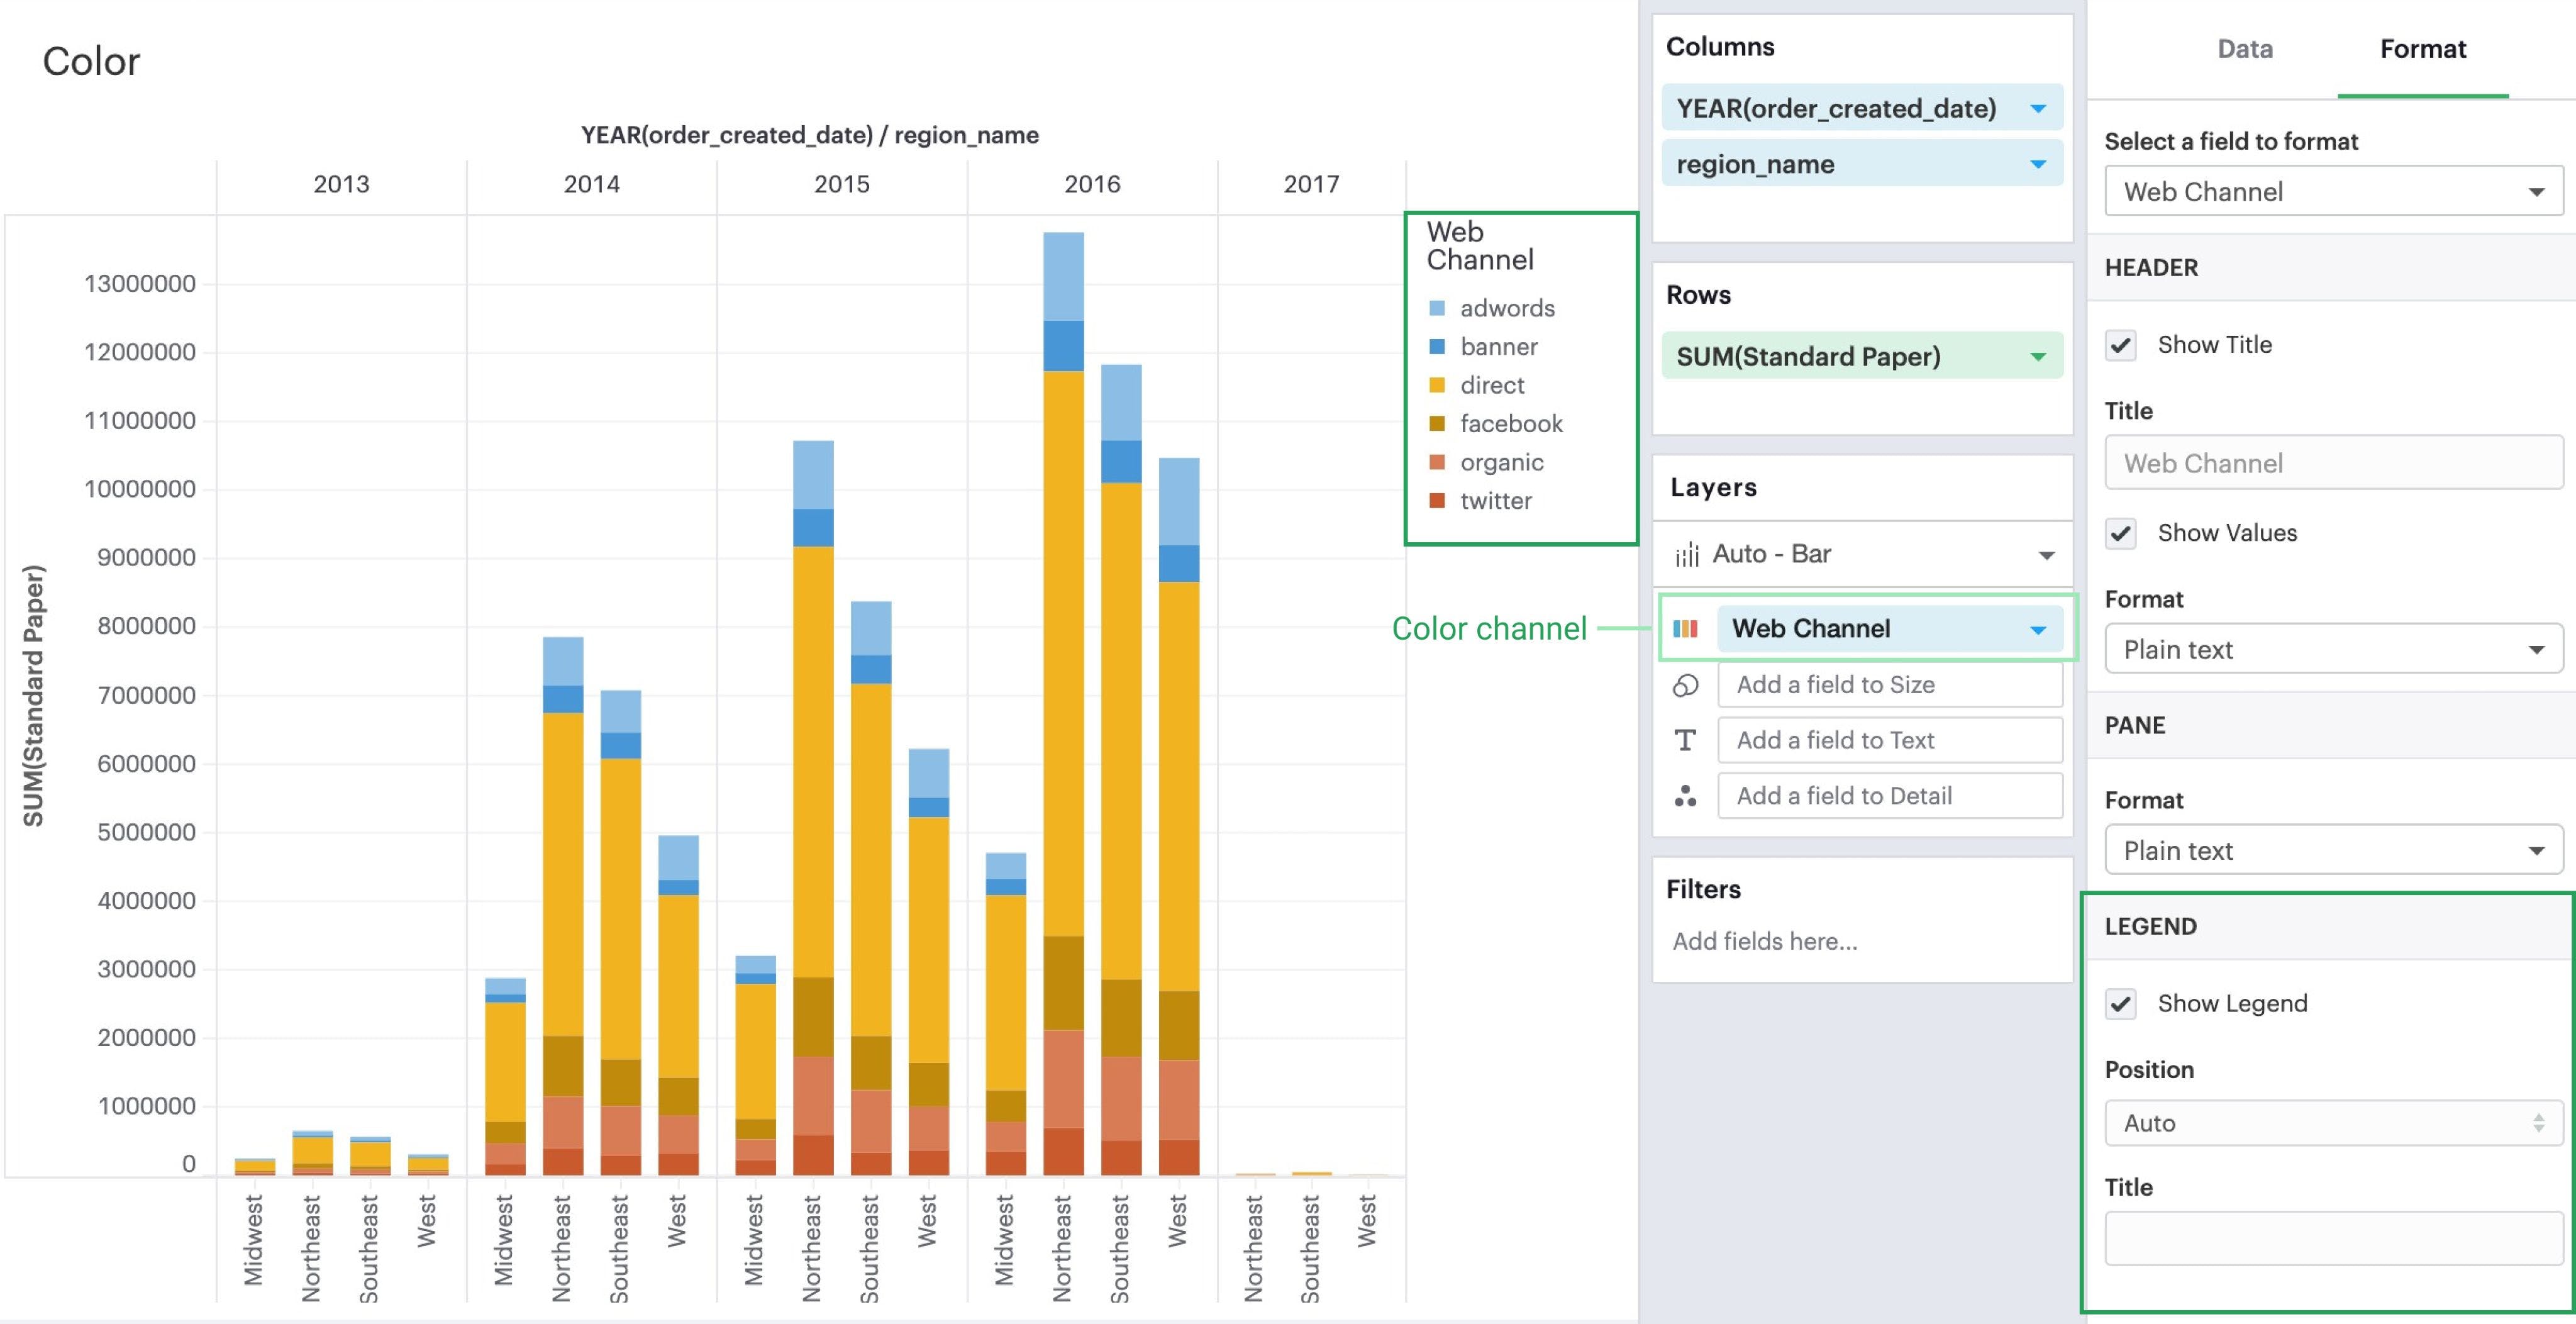Disable the Show Legend checkbox
2576x1324 pixels.
click(2120, 1003)
